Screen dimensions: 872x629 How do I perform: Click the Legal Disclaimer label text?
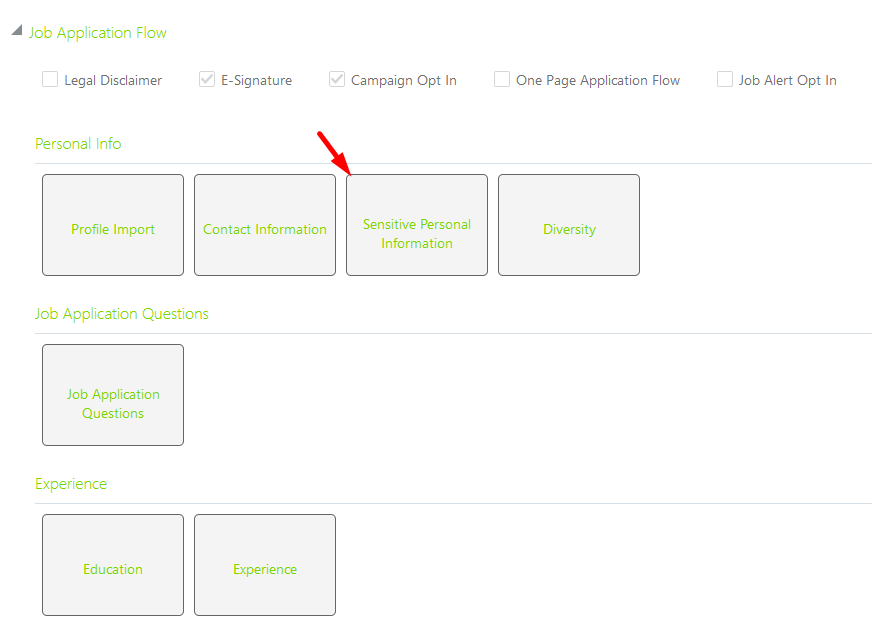pyautogui.click(x=113, y=80)
